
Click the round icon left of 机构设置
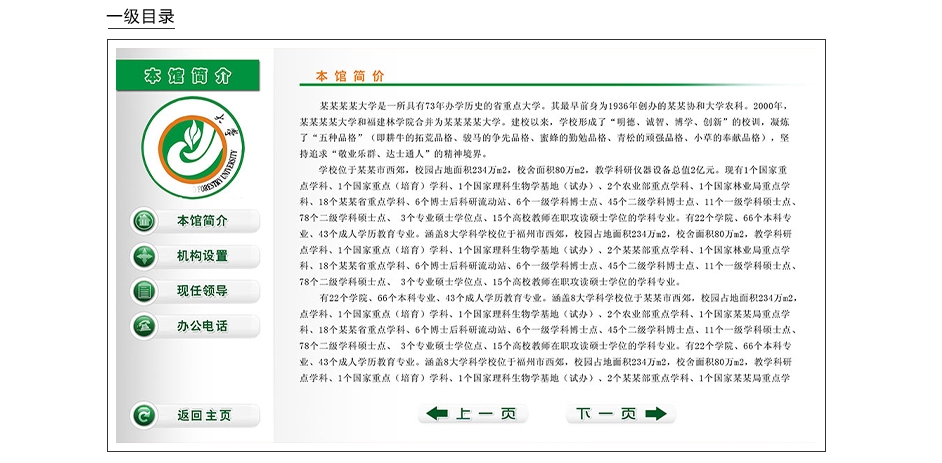tap(144, 256)
